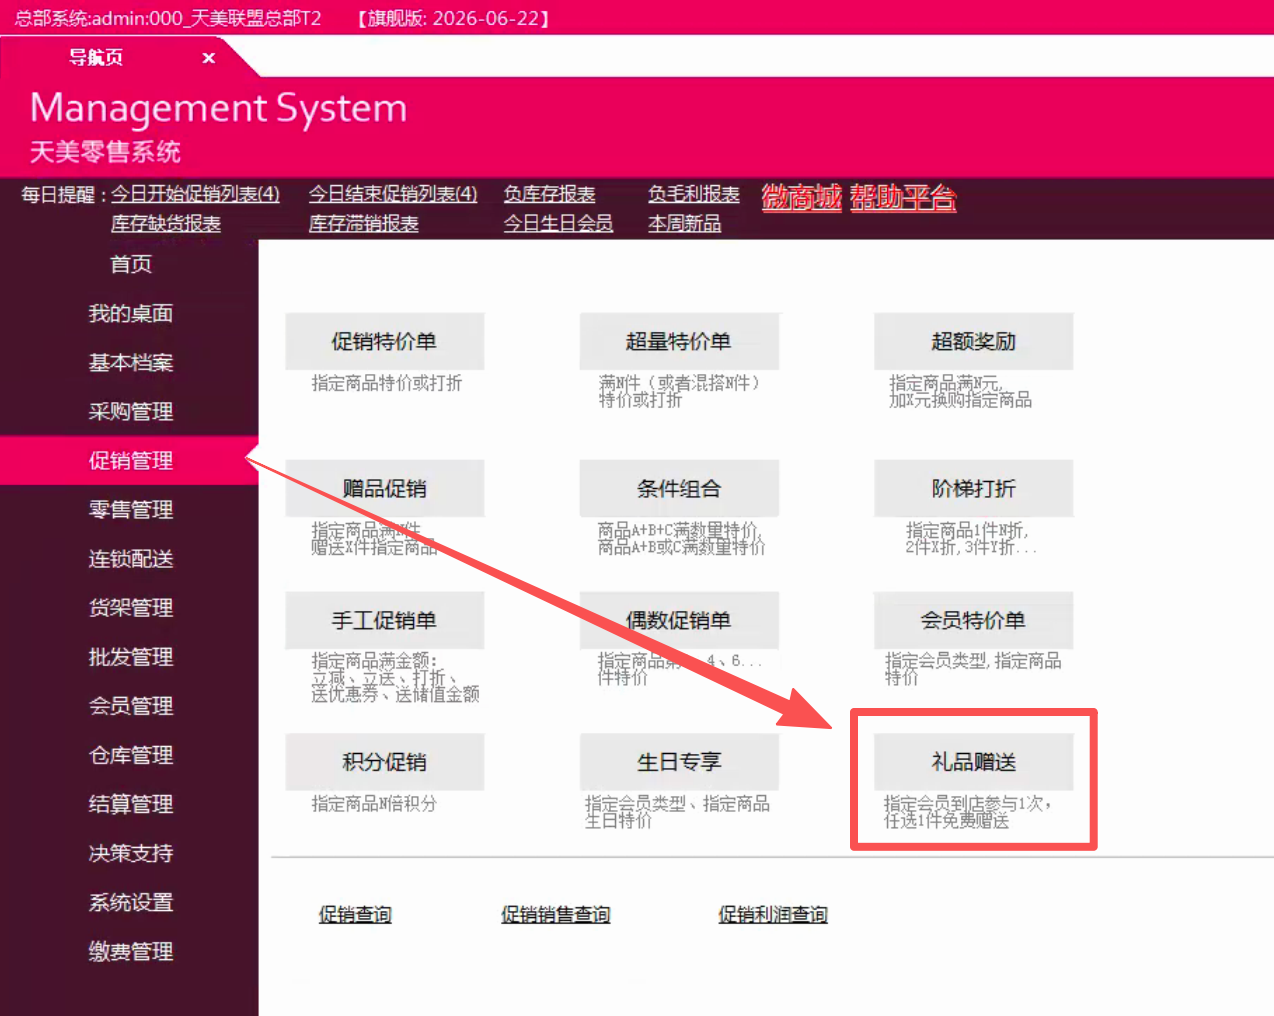Open 批发管理 sidebar menu

130,656
